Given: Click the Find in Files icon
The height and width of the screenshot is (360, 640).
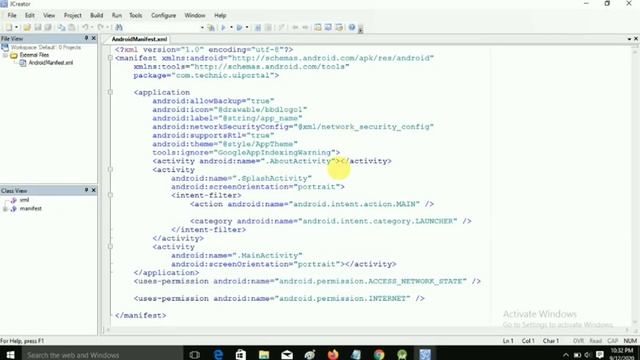Looking at the screenshot, I should [x=211, y=28].
